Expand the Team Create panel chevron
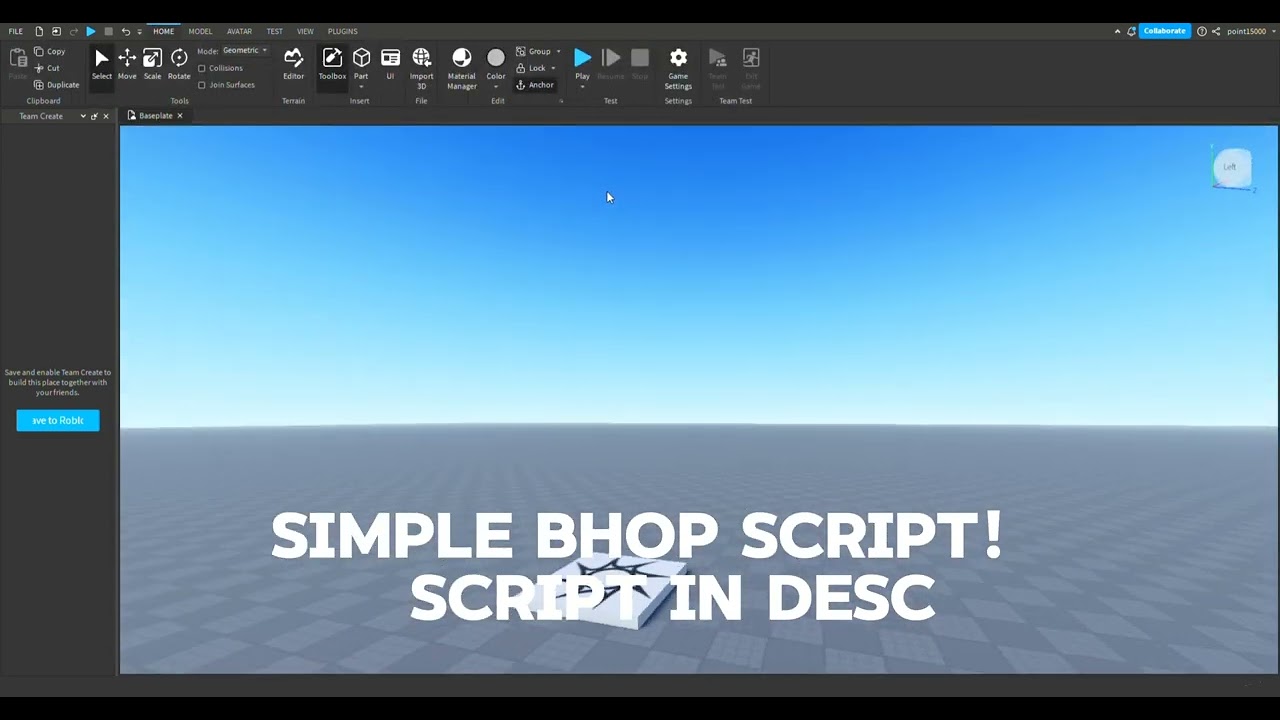 point(83,116)
